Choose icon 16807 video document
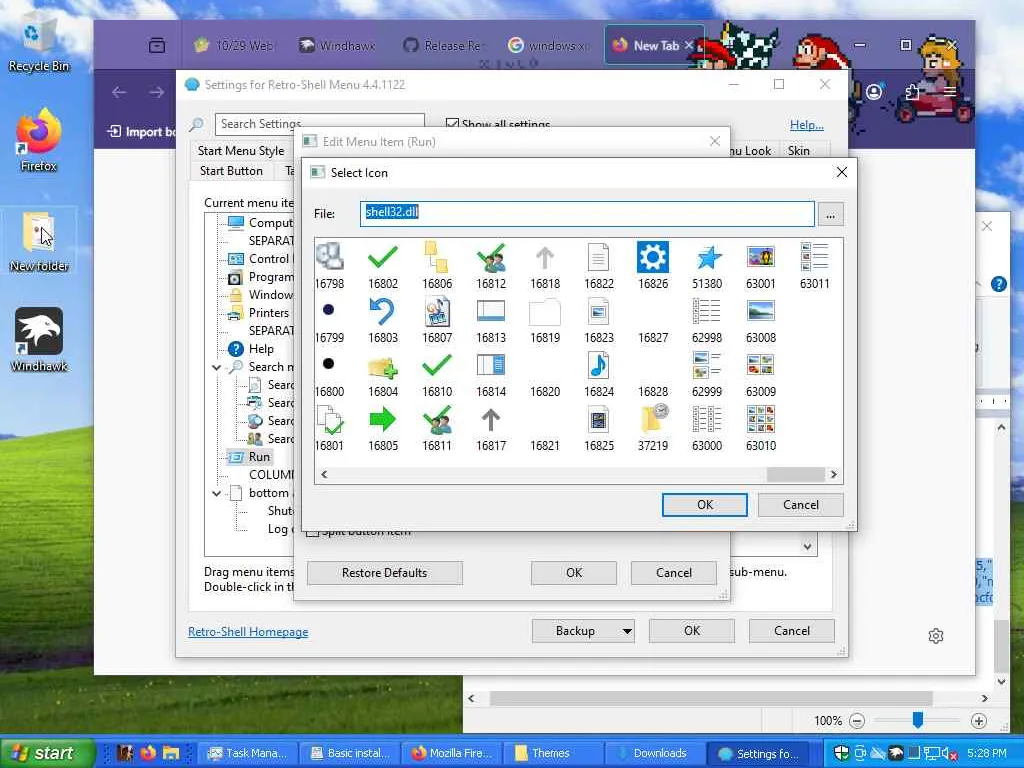Screen dimensions: 1024x768 tap(437, 312)
